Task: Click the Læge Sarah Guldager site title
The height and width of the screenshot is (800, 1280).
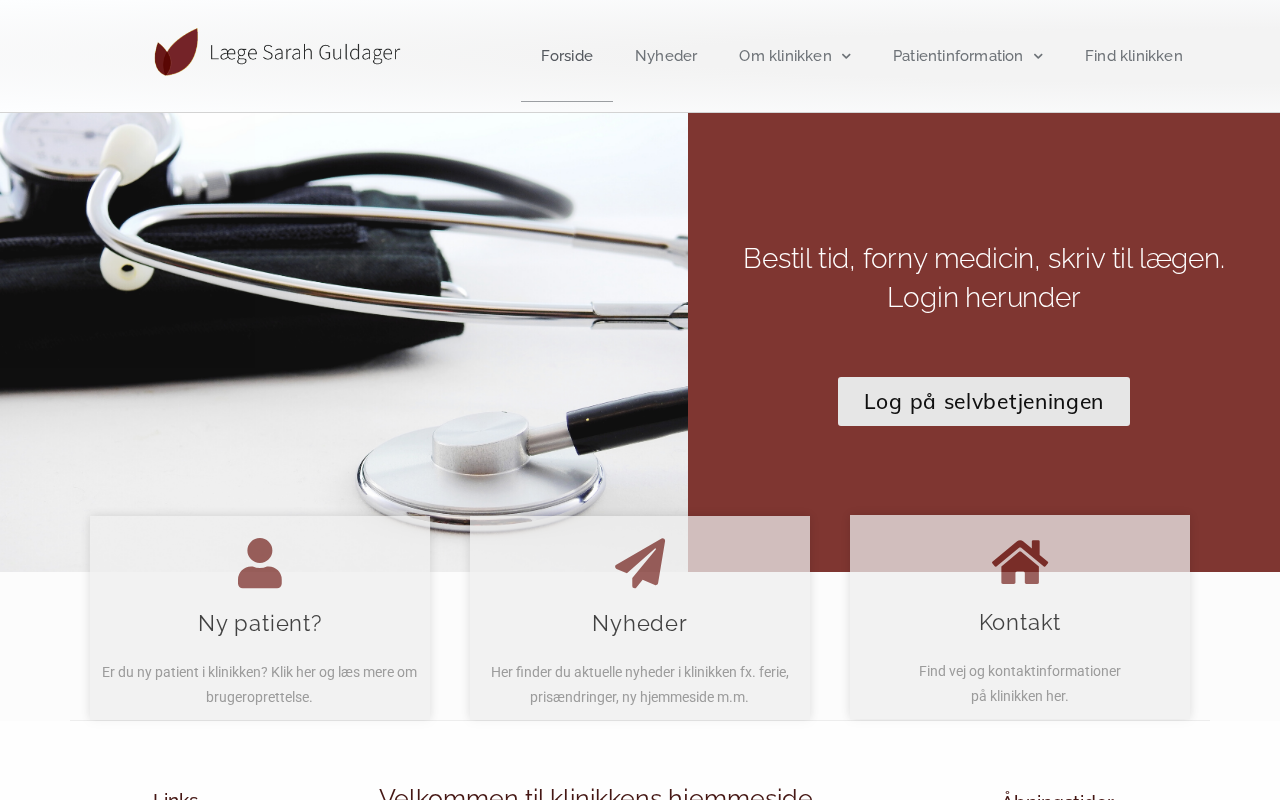Action: [x=305, y=53]
